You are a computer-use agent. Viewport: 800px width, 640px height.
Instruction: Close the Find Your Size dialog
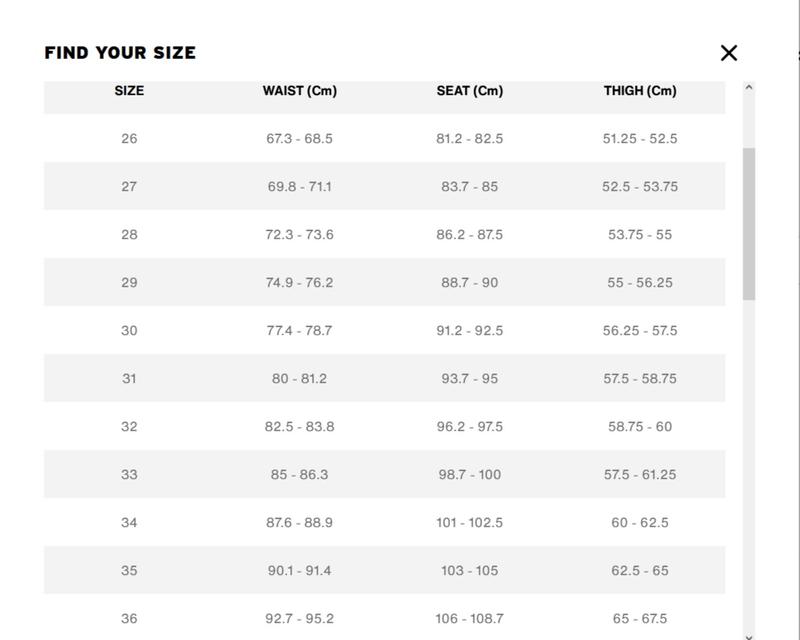(x=729, y=53)
